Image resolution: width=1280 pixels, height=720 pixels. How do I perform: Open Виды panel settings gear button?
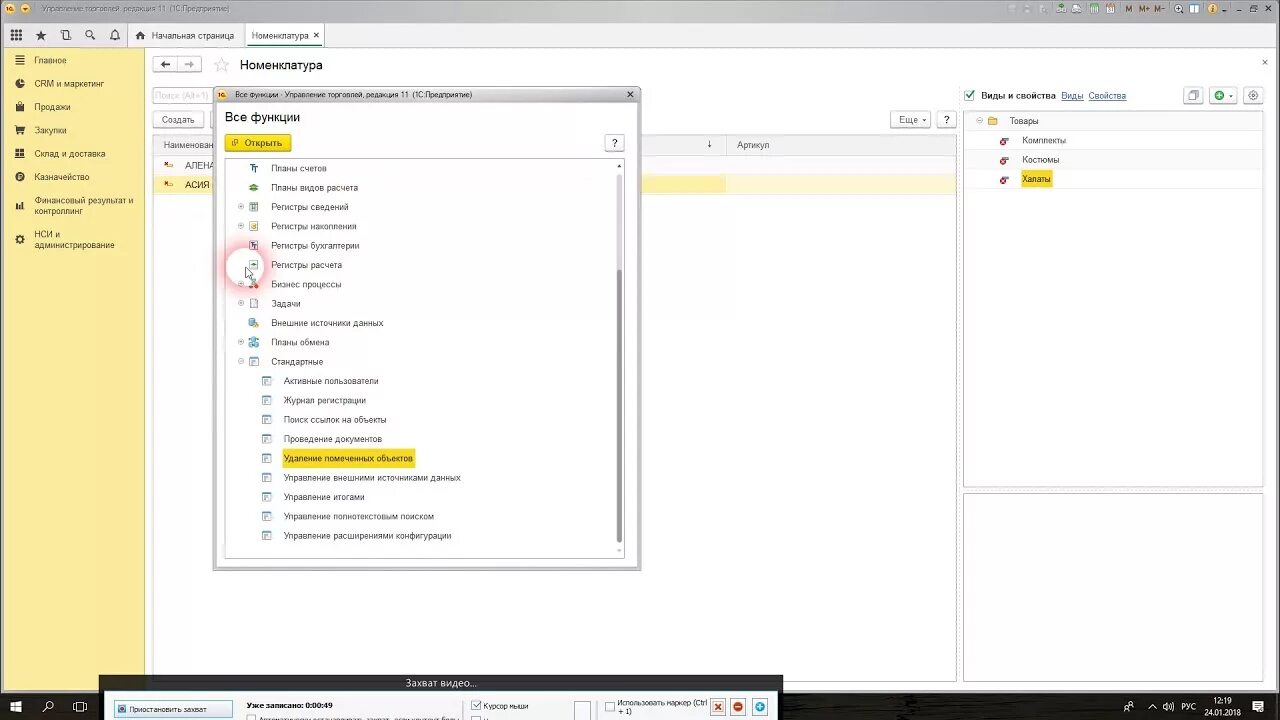1253,96
